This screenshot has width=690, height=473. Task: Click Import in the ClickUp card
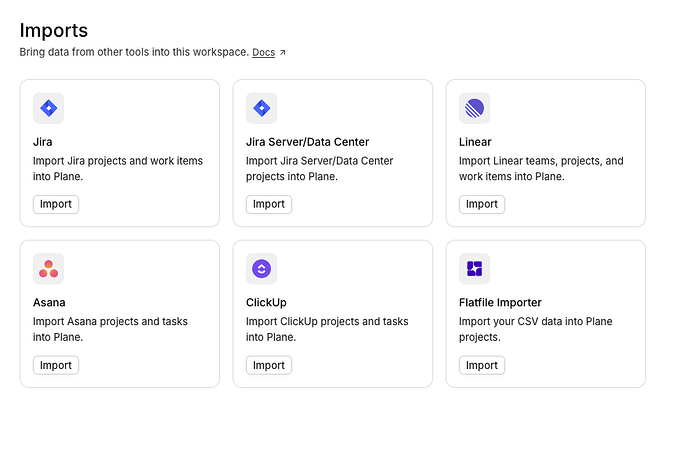[269, 365]
